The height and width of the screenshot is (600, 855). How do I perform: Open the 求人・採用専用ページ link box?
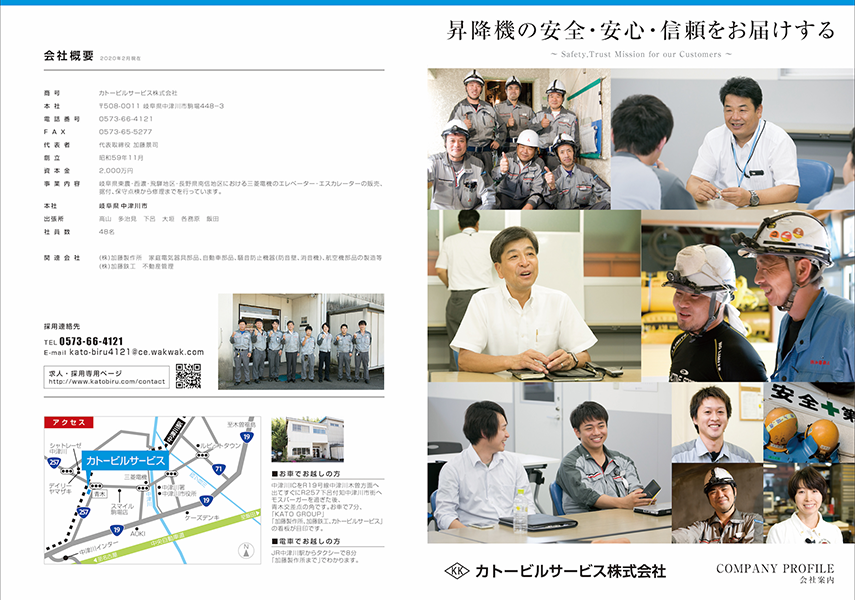(x=107, y=377)
